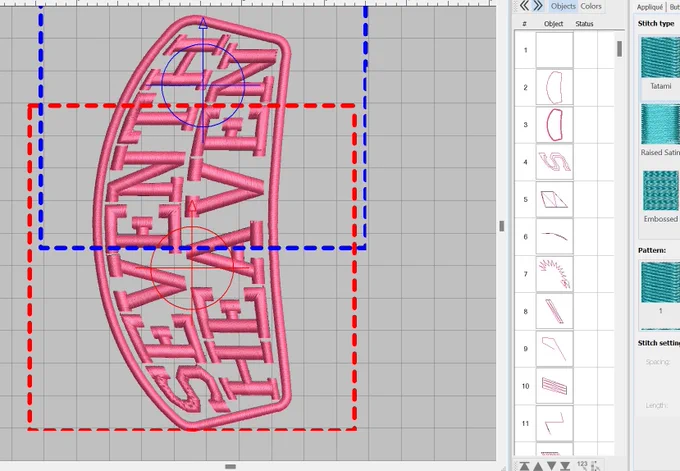The image size is (680, 471).
Task: Click the Status column header
Action: (584, 23)
